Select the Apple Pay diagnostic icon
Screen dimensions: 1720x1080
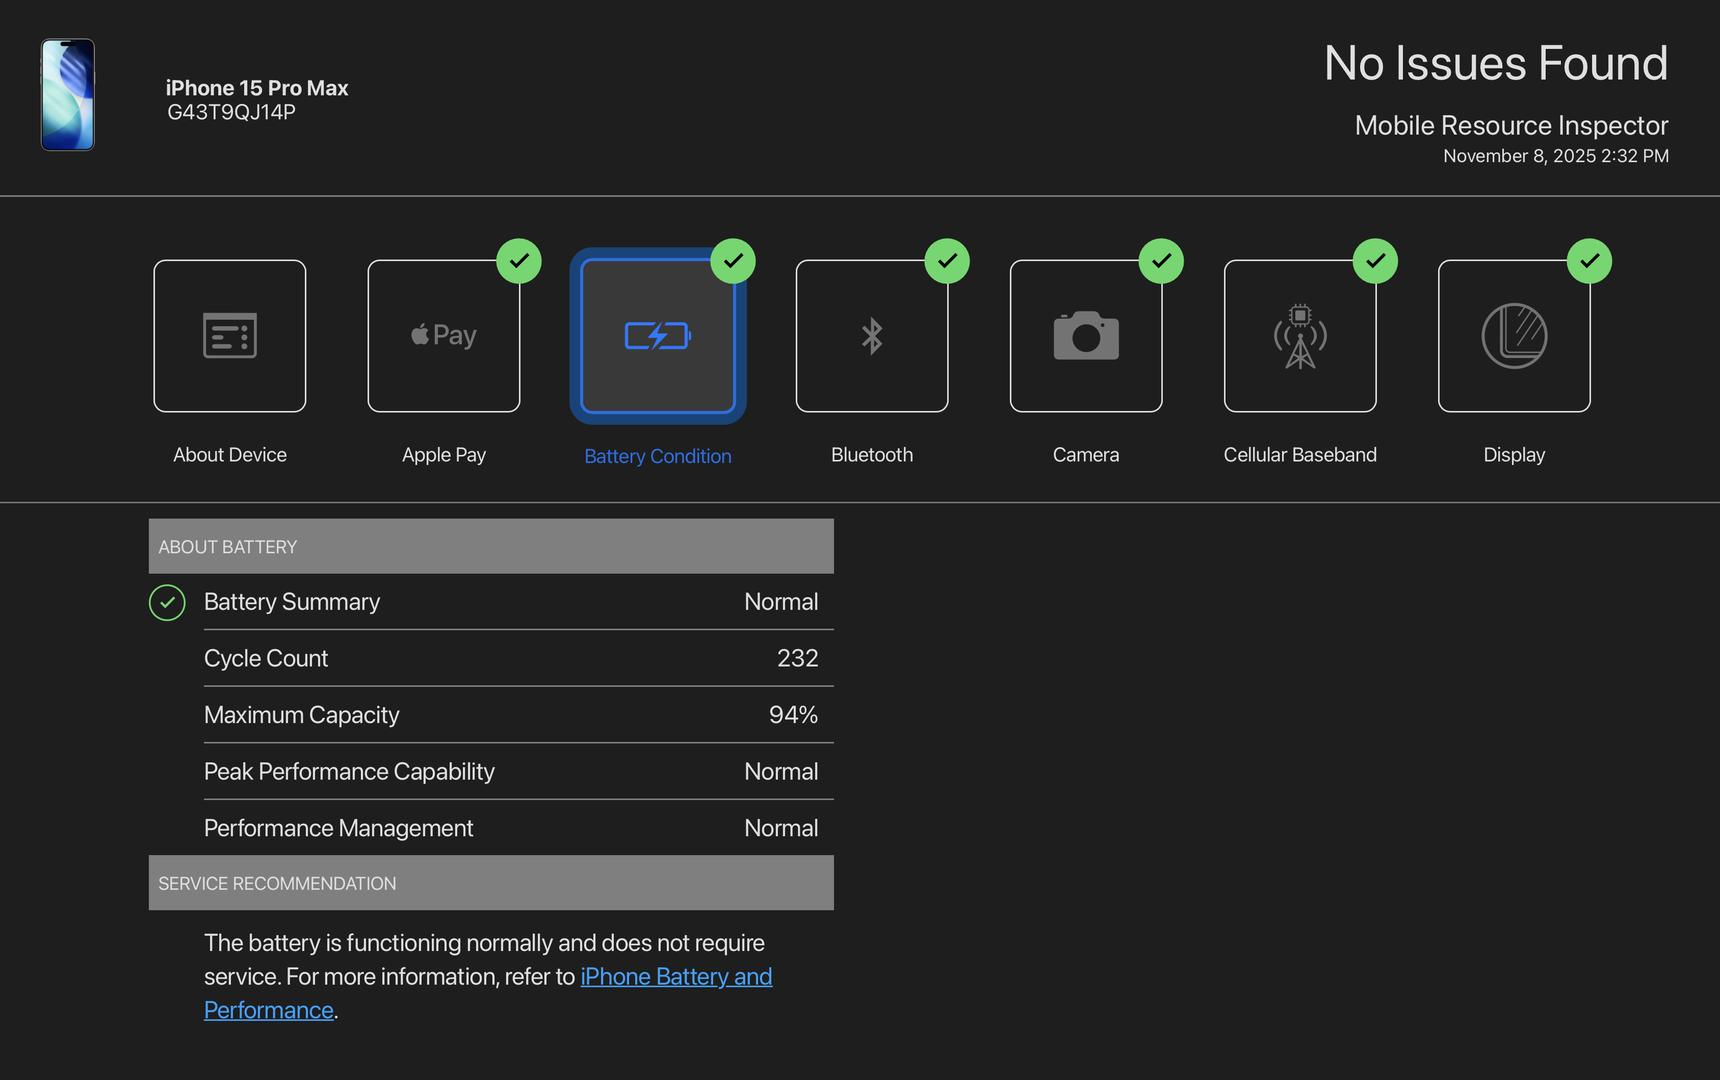pos(444,336)
